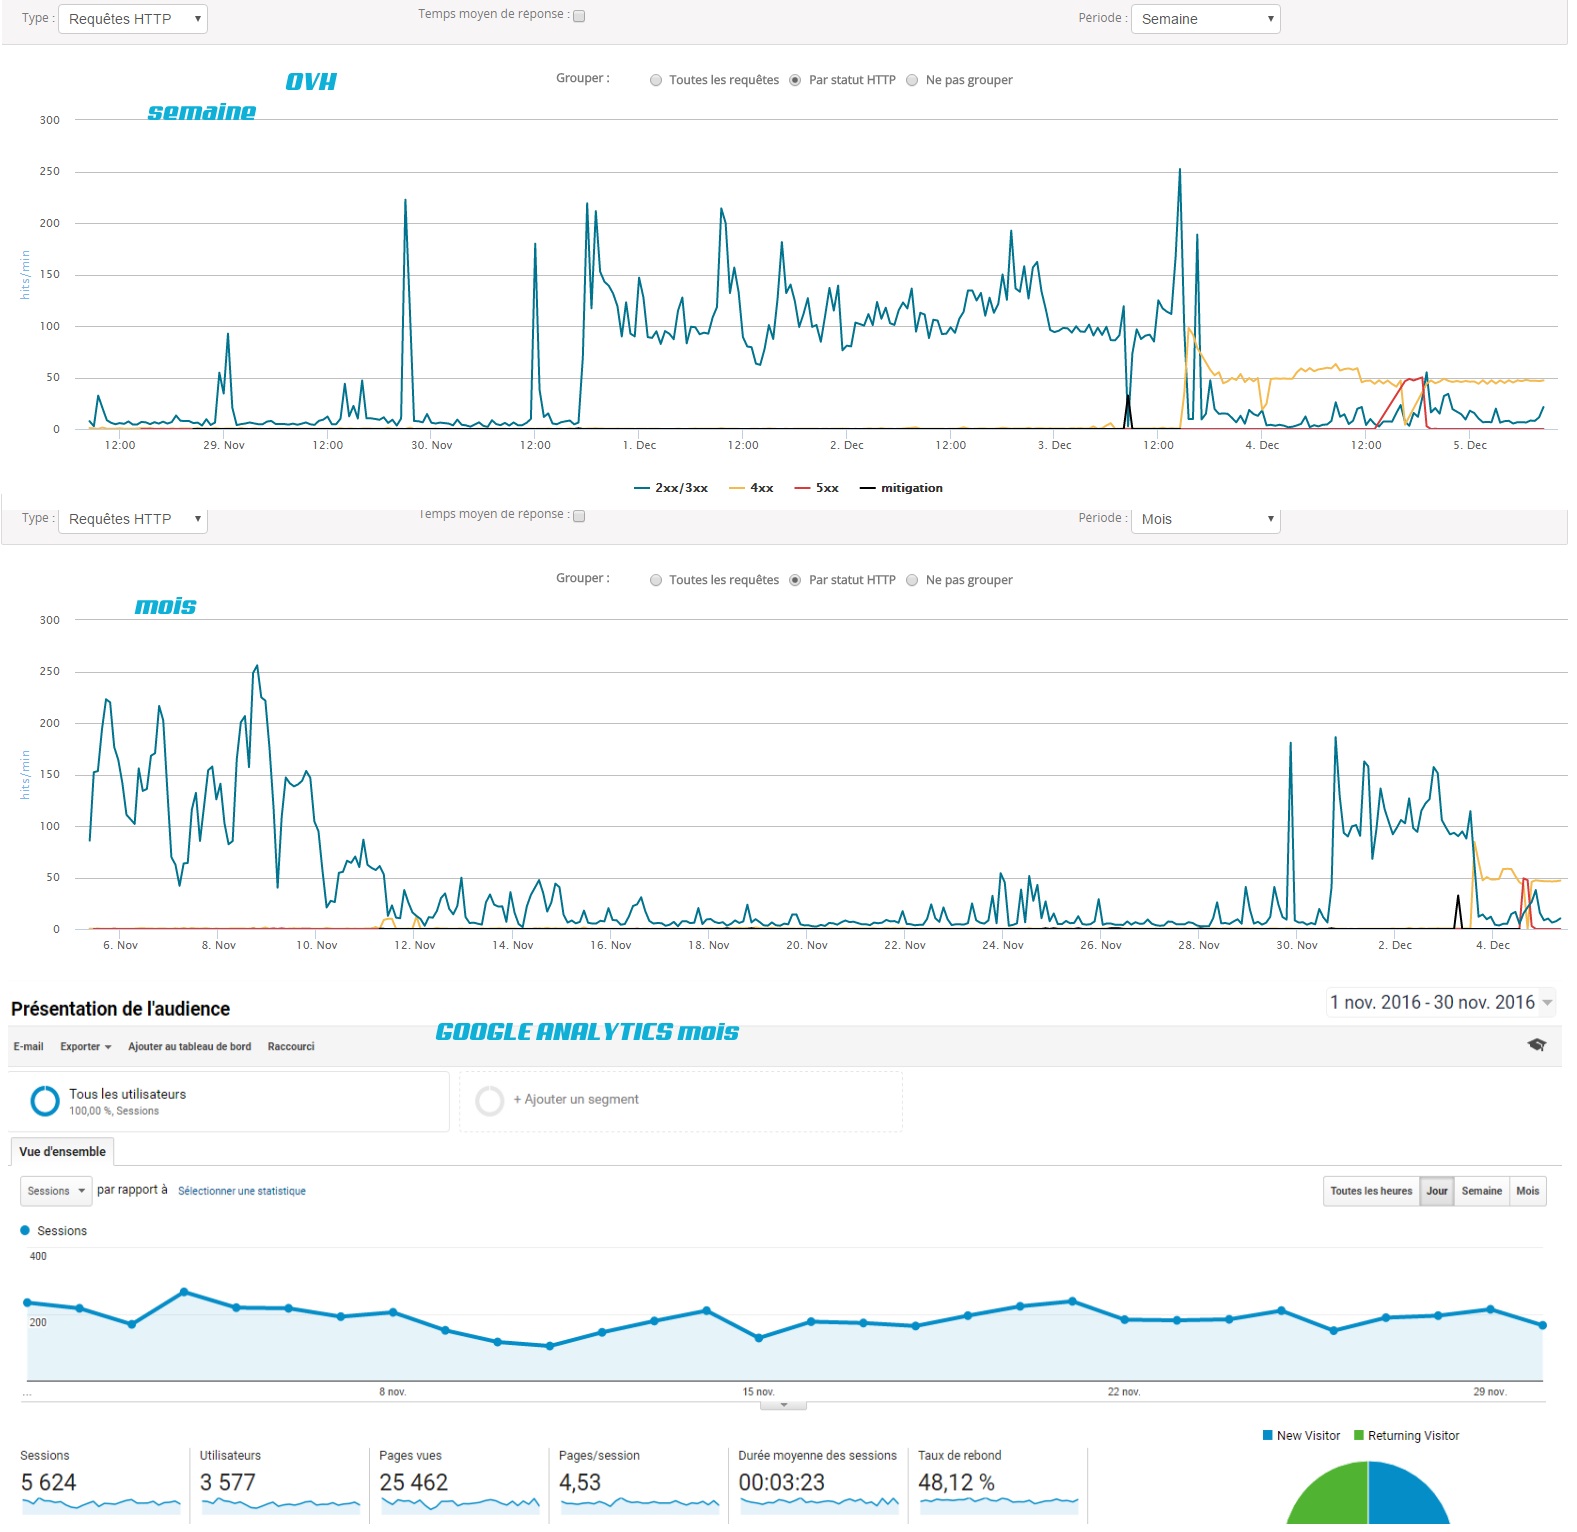The width and height of the screenshot is (1577, 1532).
Task: Click the Sessions sparkline thumbnail
Action: [101, 1502]
